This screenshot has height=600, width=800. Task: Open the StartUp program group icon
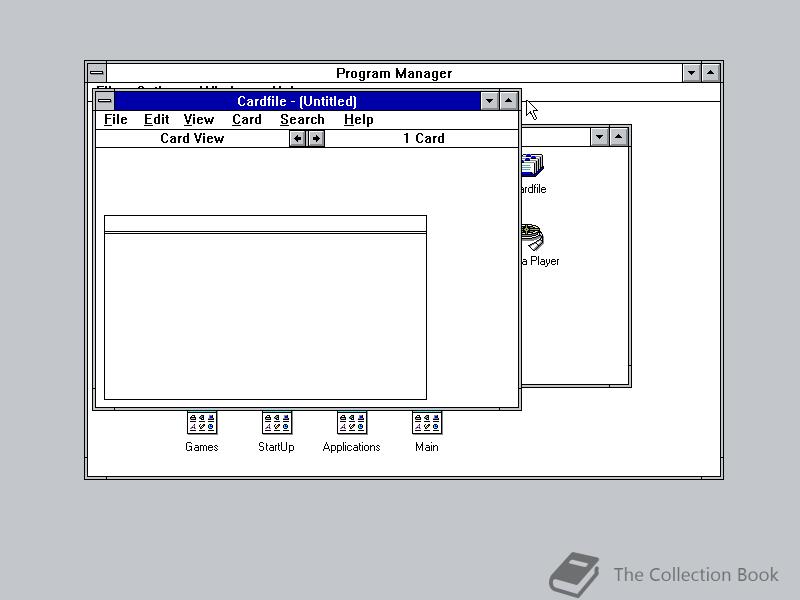pos(277,423)
